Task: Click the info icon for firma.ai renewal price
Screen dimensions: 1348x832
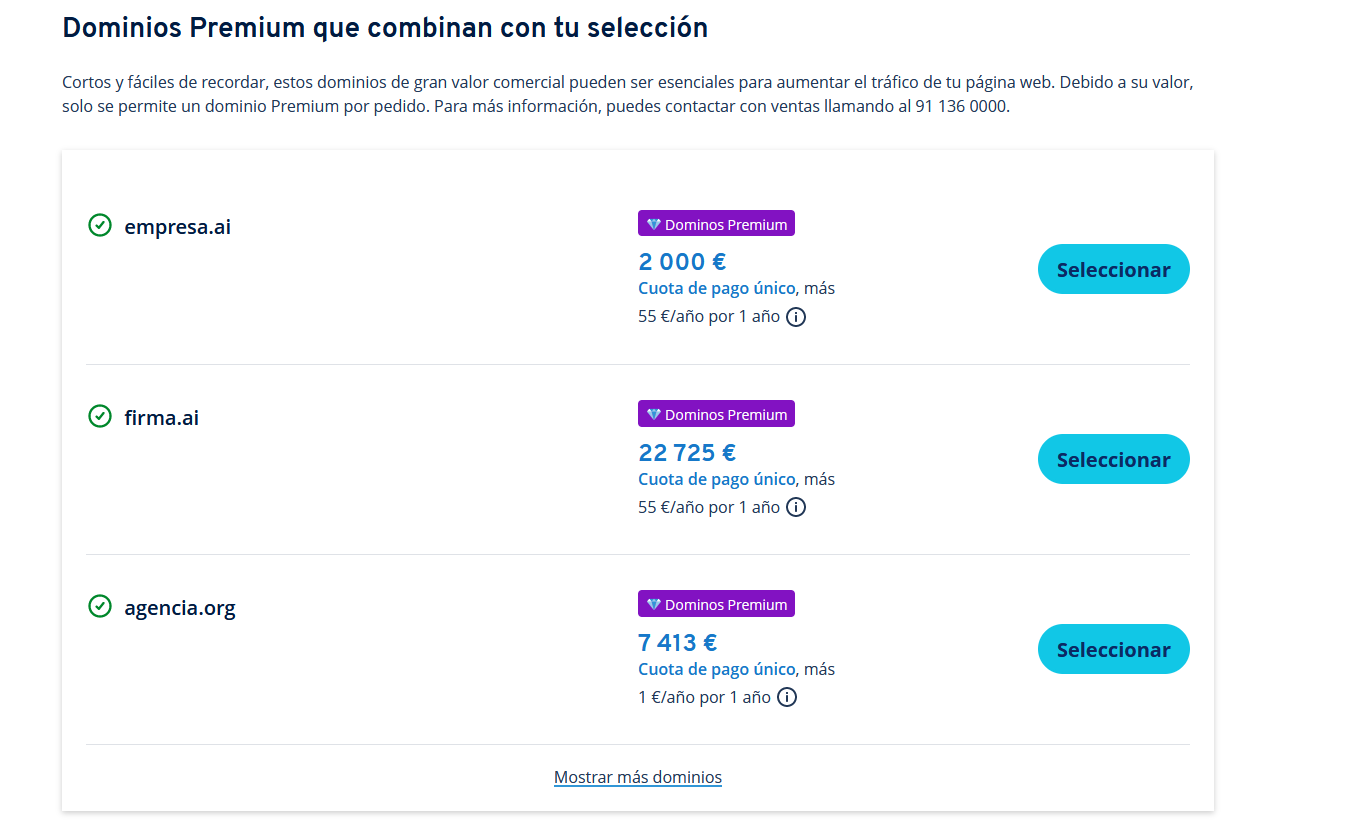Action: (x=796, y=507)
